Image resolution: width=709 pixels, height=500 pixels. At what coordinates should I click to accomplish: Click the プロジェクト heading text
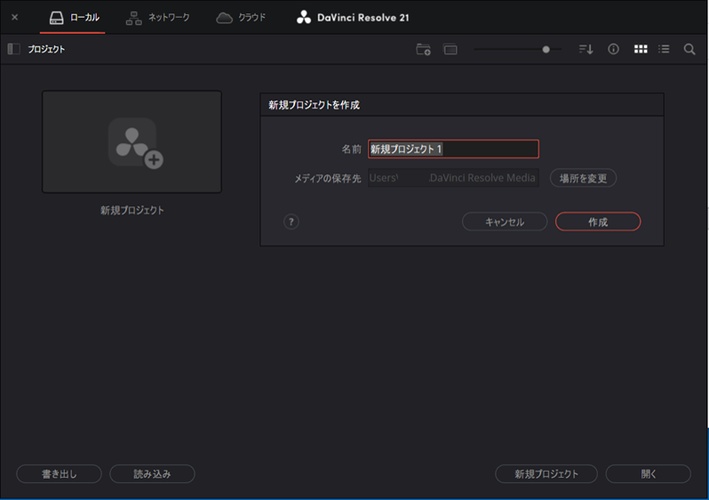(47, 49)
